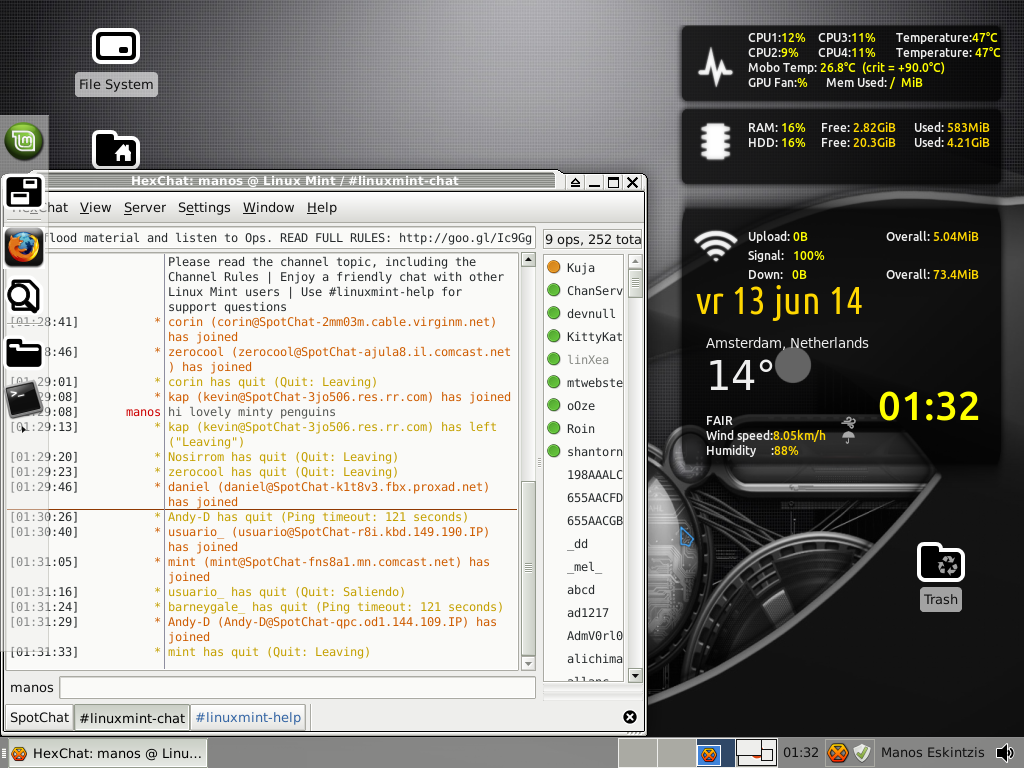Viewport: 1024px width, 768px height.
Task: Open the View menu
Action: 95,207
